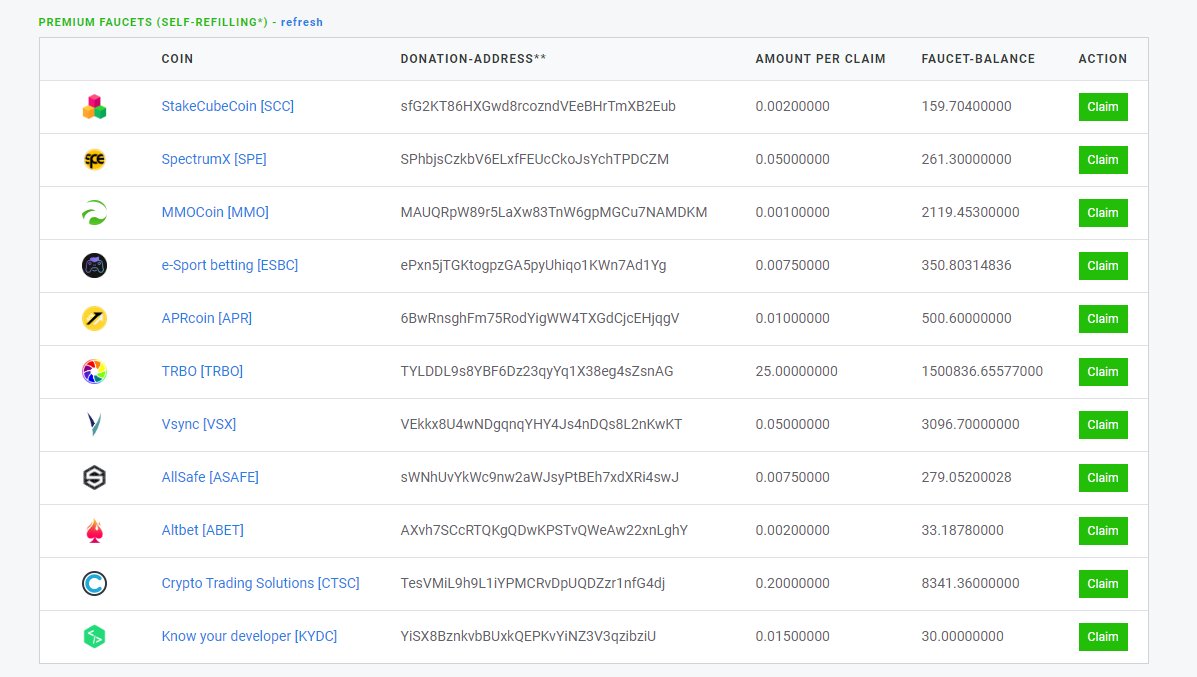Open the SpectrumX [SPE] link
This screenshot has height=677, width=1197.
tap(214, 159)
